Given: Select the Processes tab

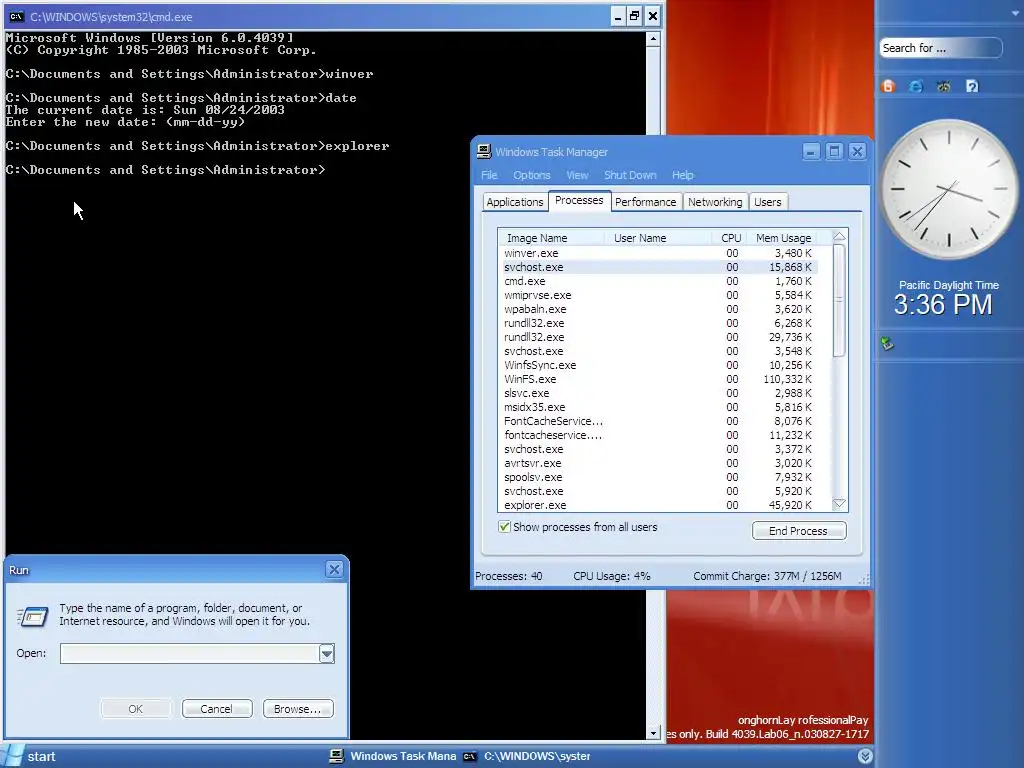Looking at the screenshot, I should (x=579, y=200).
